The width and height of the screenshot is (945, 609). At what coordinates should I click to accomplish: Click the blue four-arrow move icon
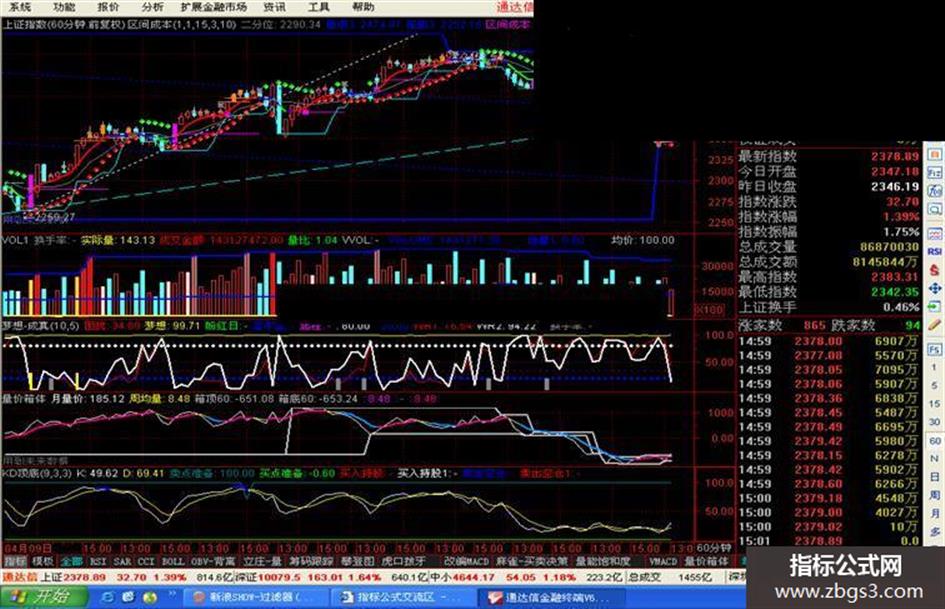click(x=935, y=288)
